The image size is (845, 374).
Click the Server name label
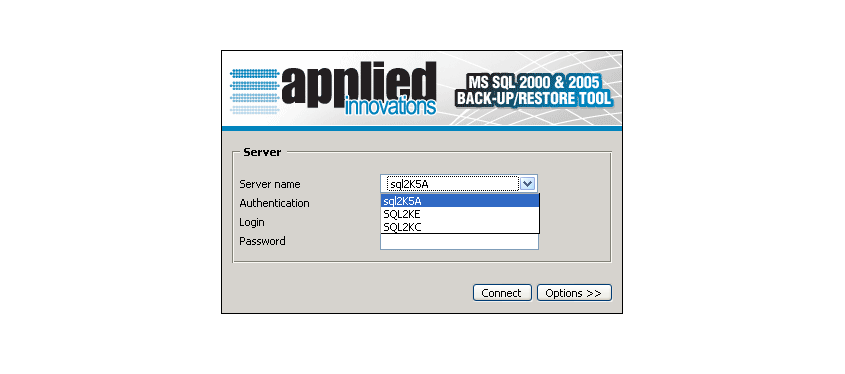pos(270,184)
